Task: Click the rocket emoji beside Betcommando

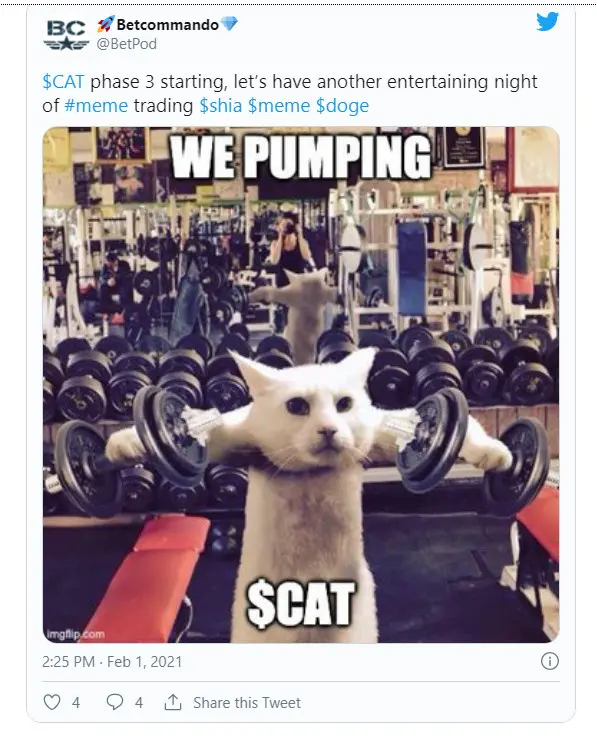Action: (x=106, y=24)
